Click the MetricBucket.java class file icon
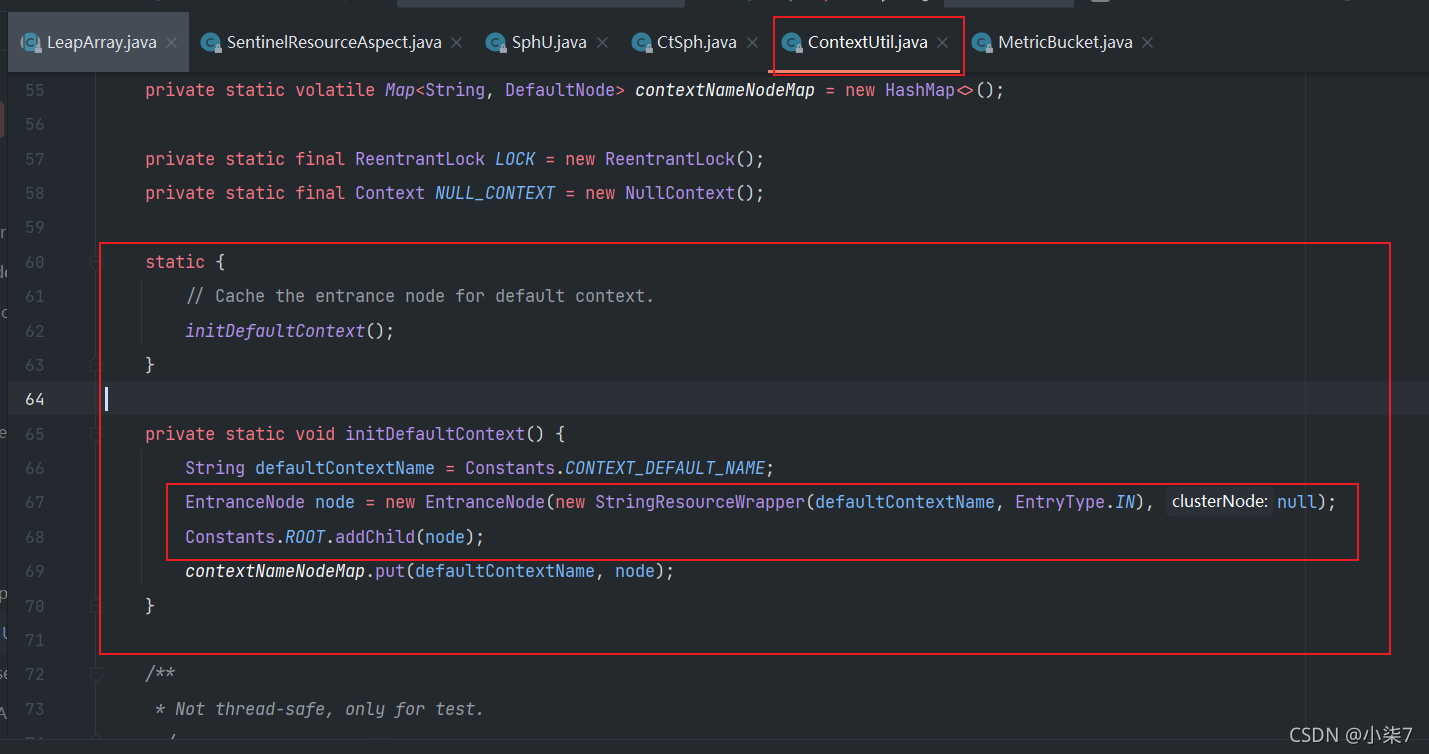 click(981, 42)
